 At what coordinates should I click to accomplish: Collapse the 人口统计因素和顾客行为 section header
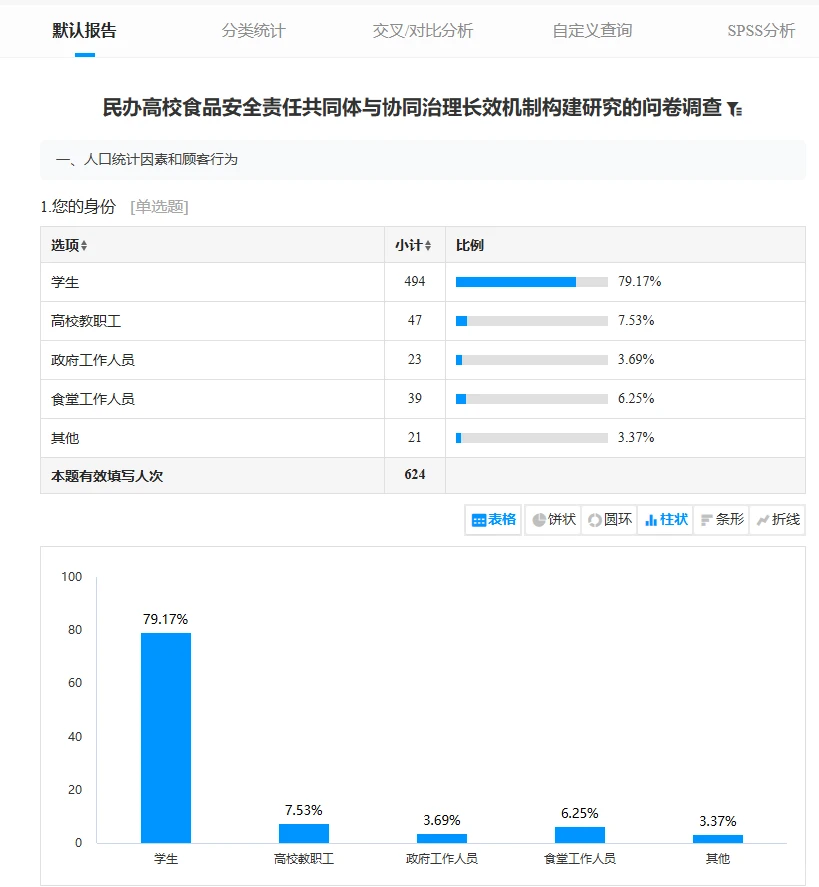(x=150, y=158)
